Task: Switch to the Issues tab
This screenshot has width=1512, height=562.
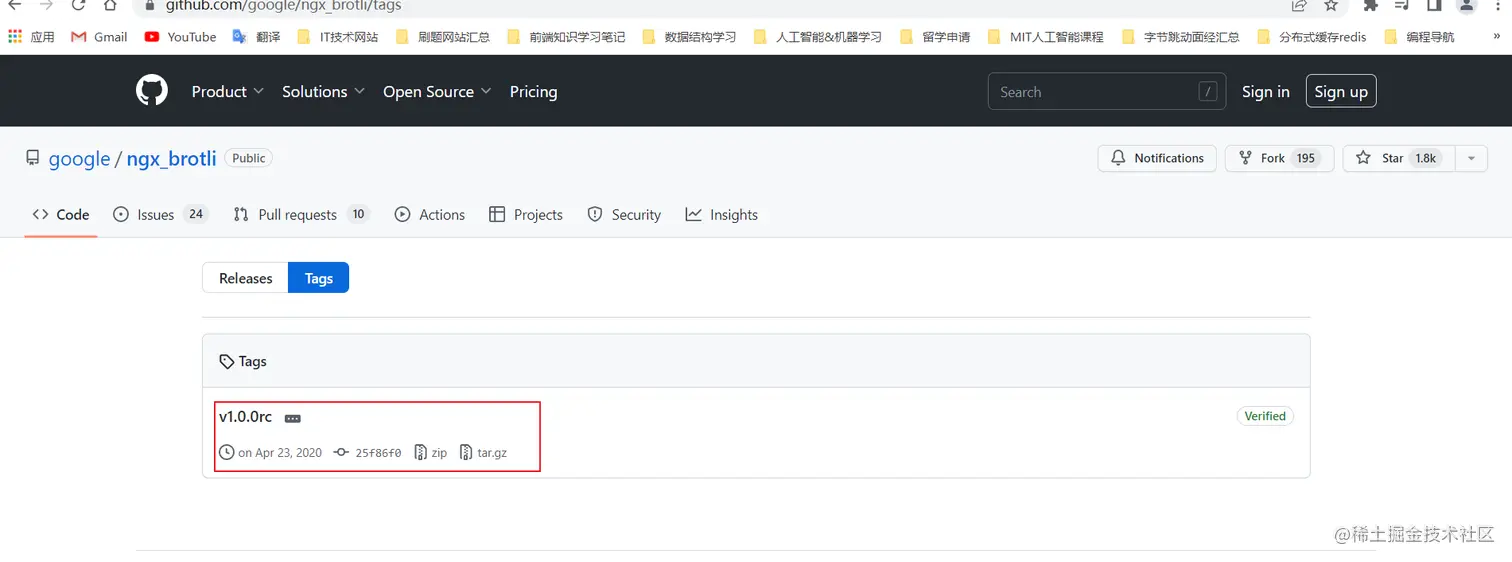Action: click(x=160, y=214)
